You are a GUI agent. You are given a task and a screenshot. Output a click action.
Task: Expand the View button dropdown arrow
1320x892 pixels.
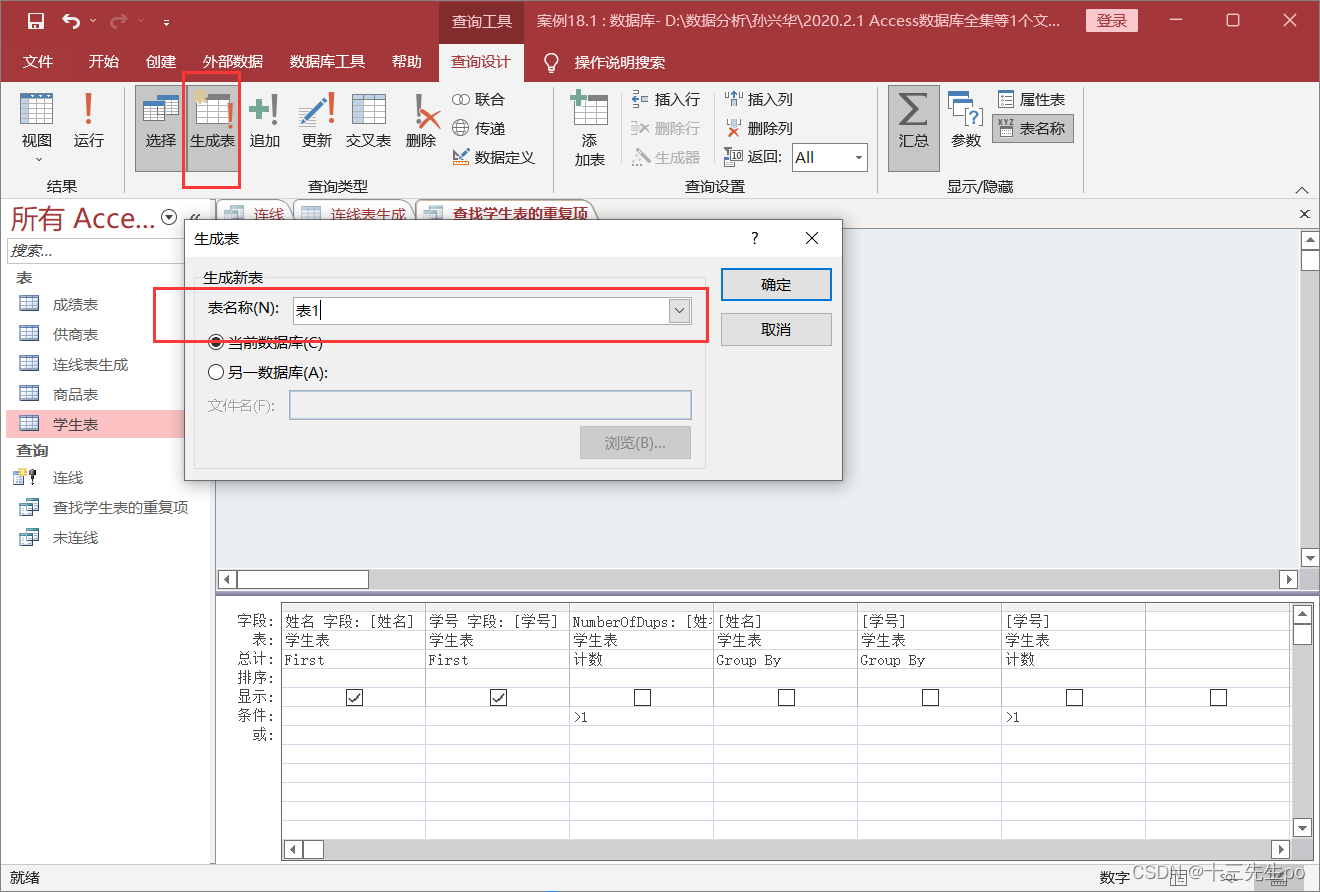(39, 159)
